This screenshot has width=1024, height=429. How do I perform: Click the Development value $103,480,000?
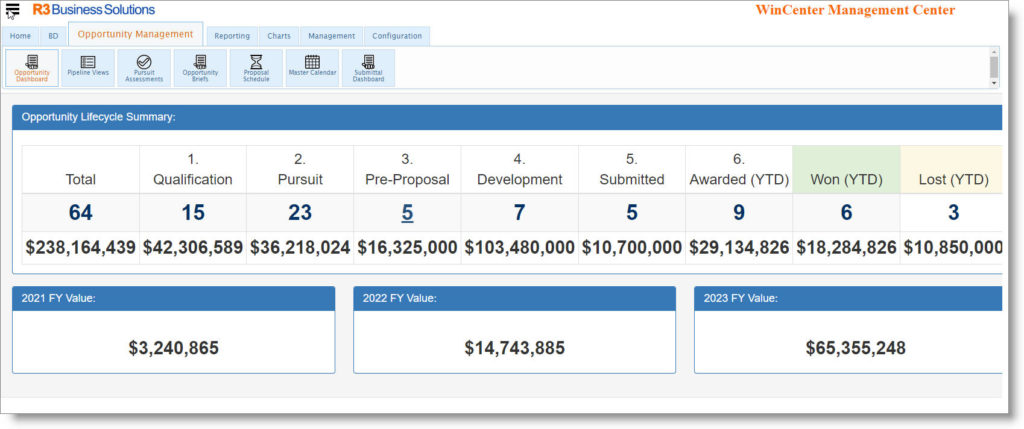[x=520, y=247]
